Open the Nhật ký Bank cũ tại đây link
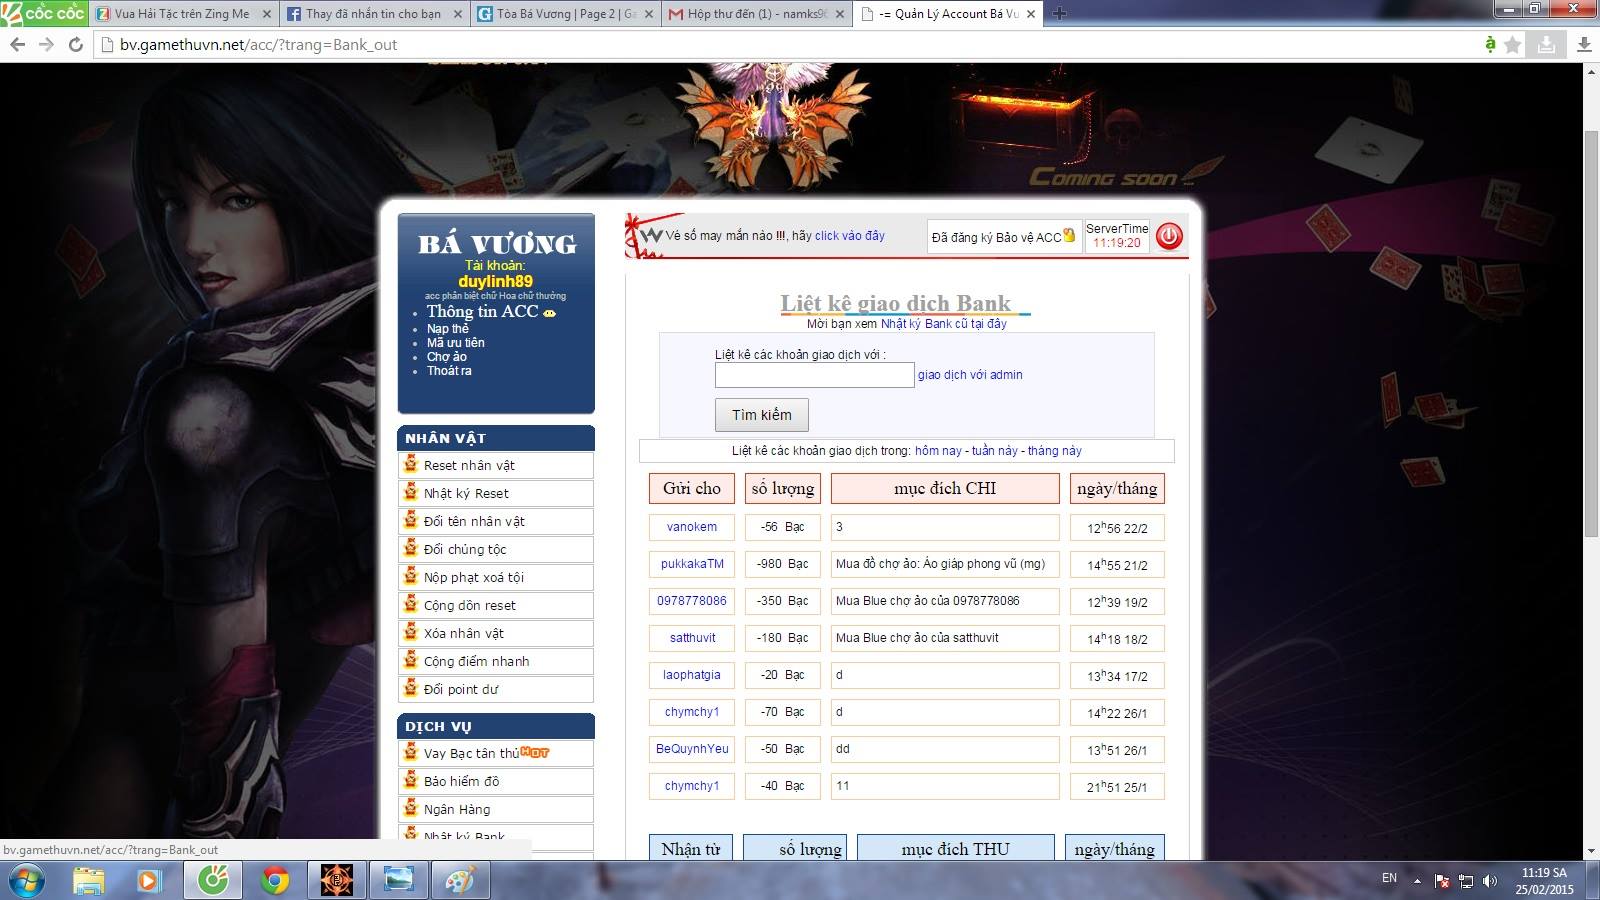This screenshot has width=1600, height=900. [943, 324]
